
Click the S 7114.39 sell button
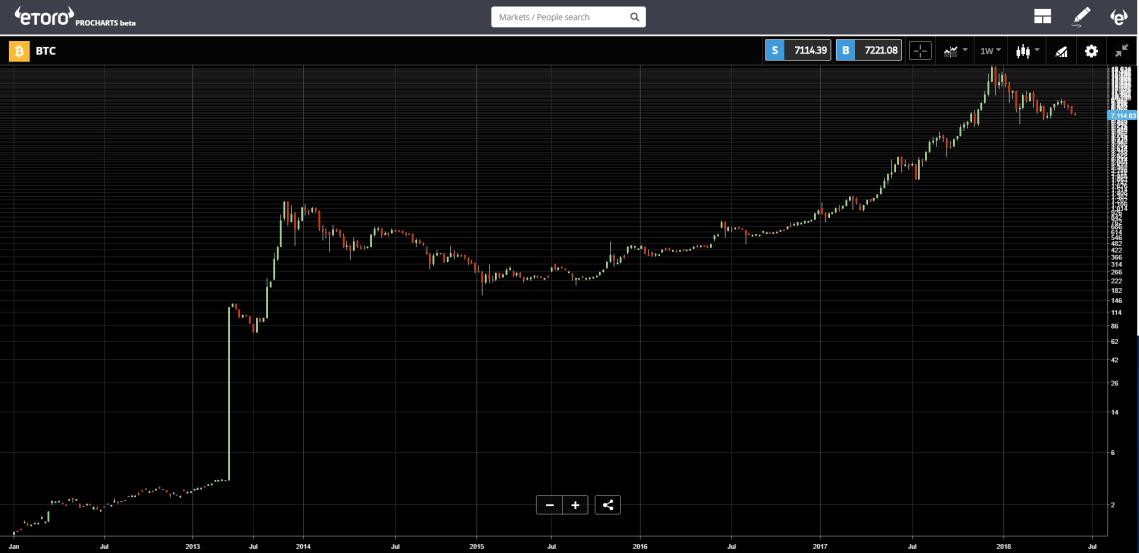click(x=798, y=50)
